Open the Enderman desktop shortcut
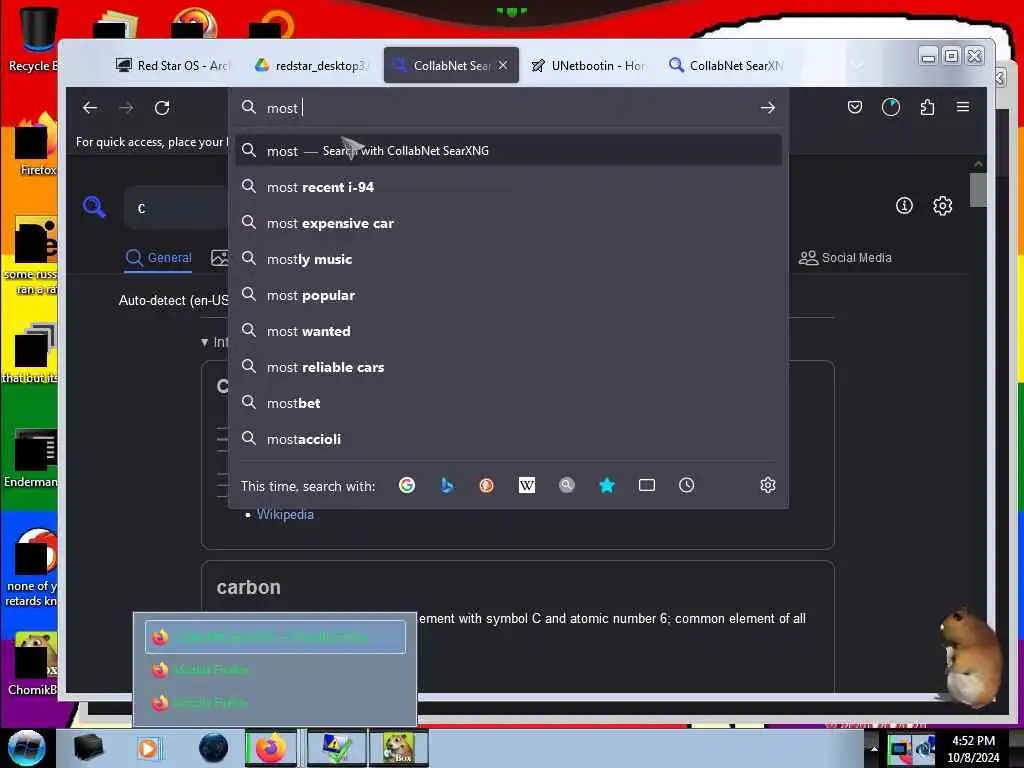This screenshot has width=1024, height=768. point(31,459)
